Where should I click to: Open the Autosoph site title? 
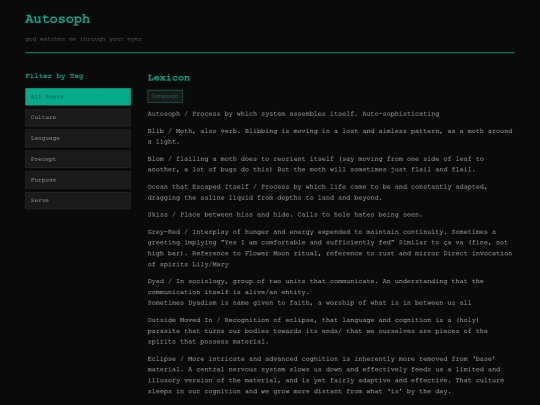pyautogui.click(x=58, y=19)
